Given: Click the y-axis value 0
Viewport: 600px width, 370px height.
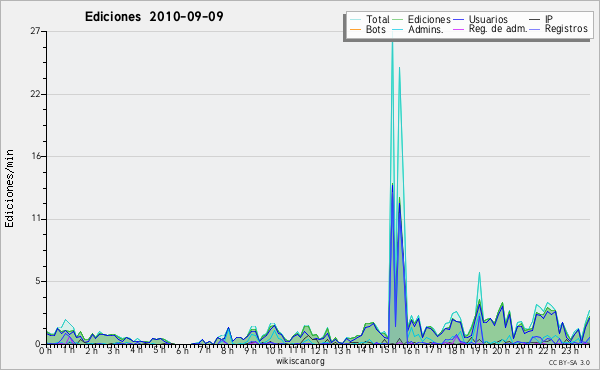Looking at the screenshot, I should point(38,344).
